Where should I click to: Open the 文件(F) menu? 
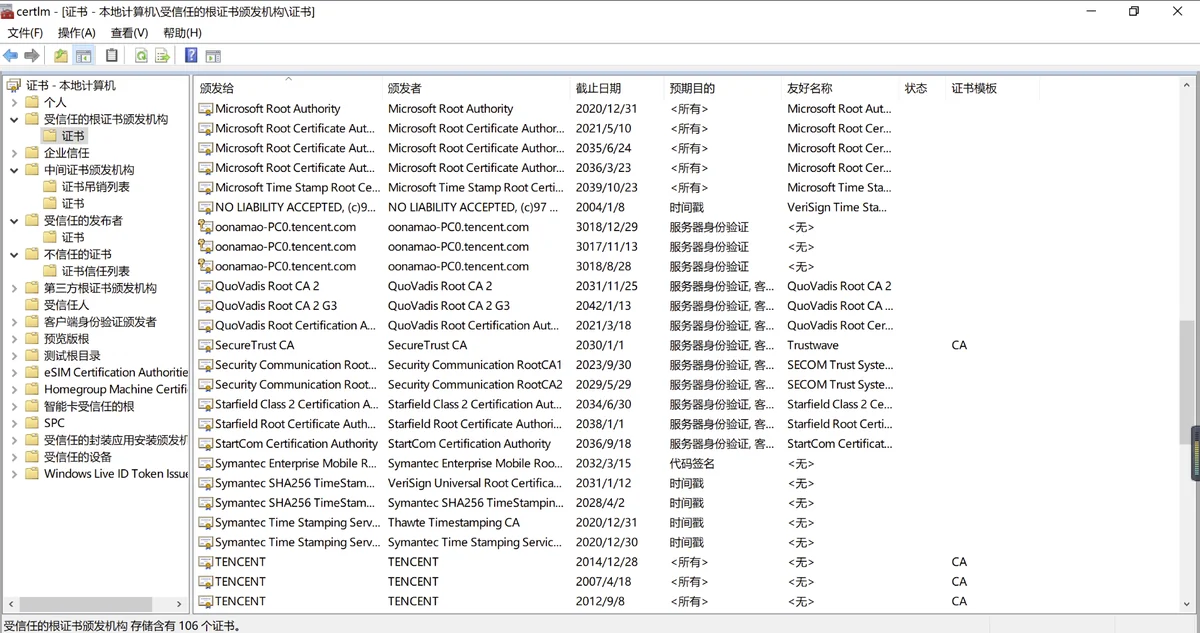25,33
